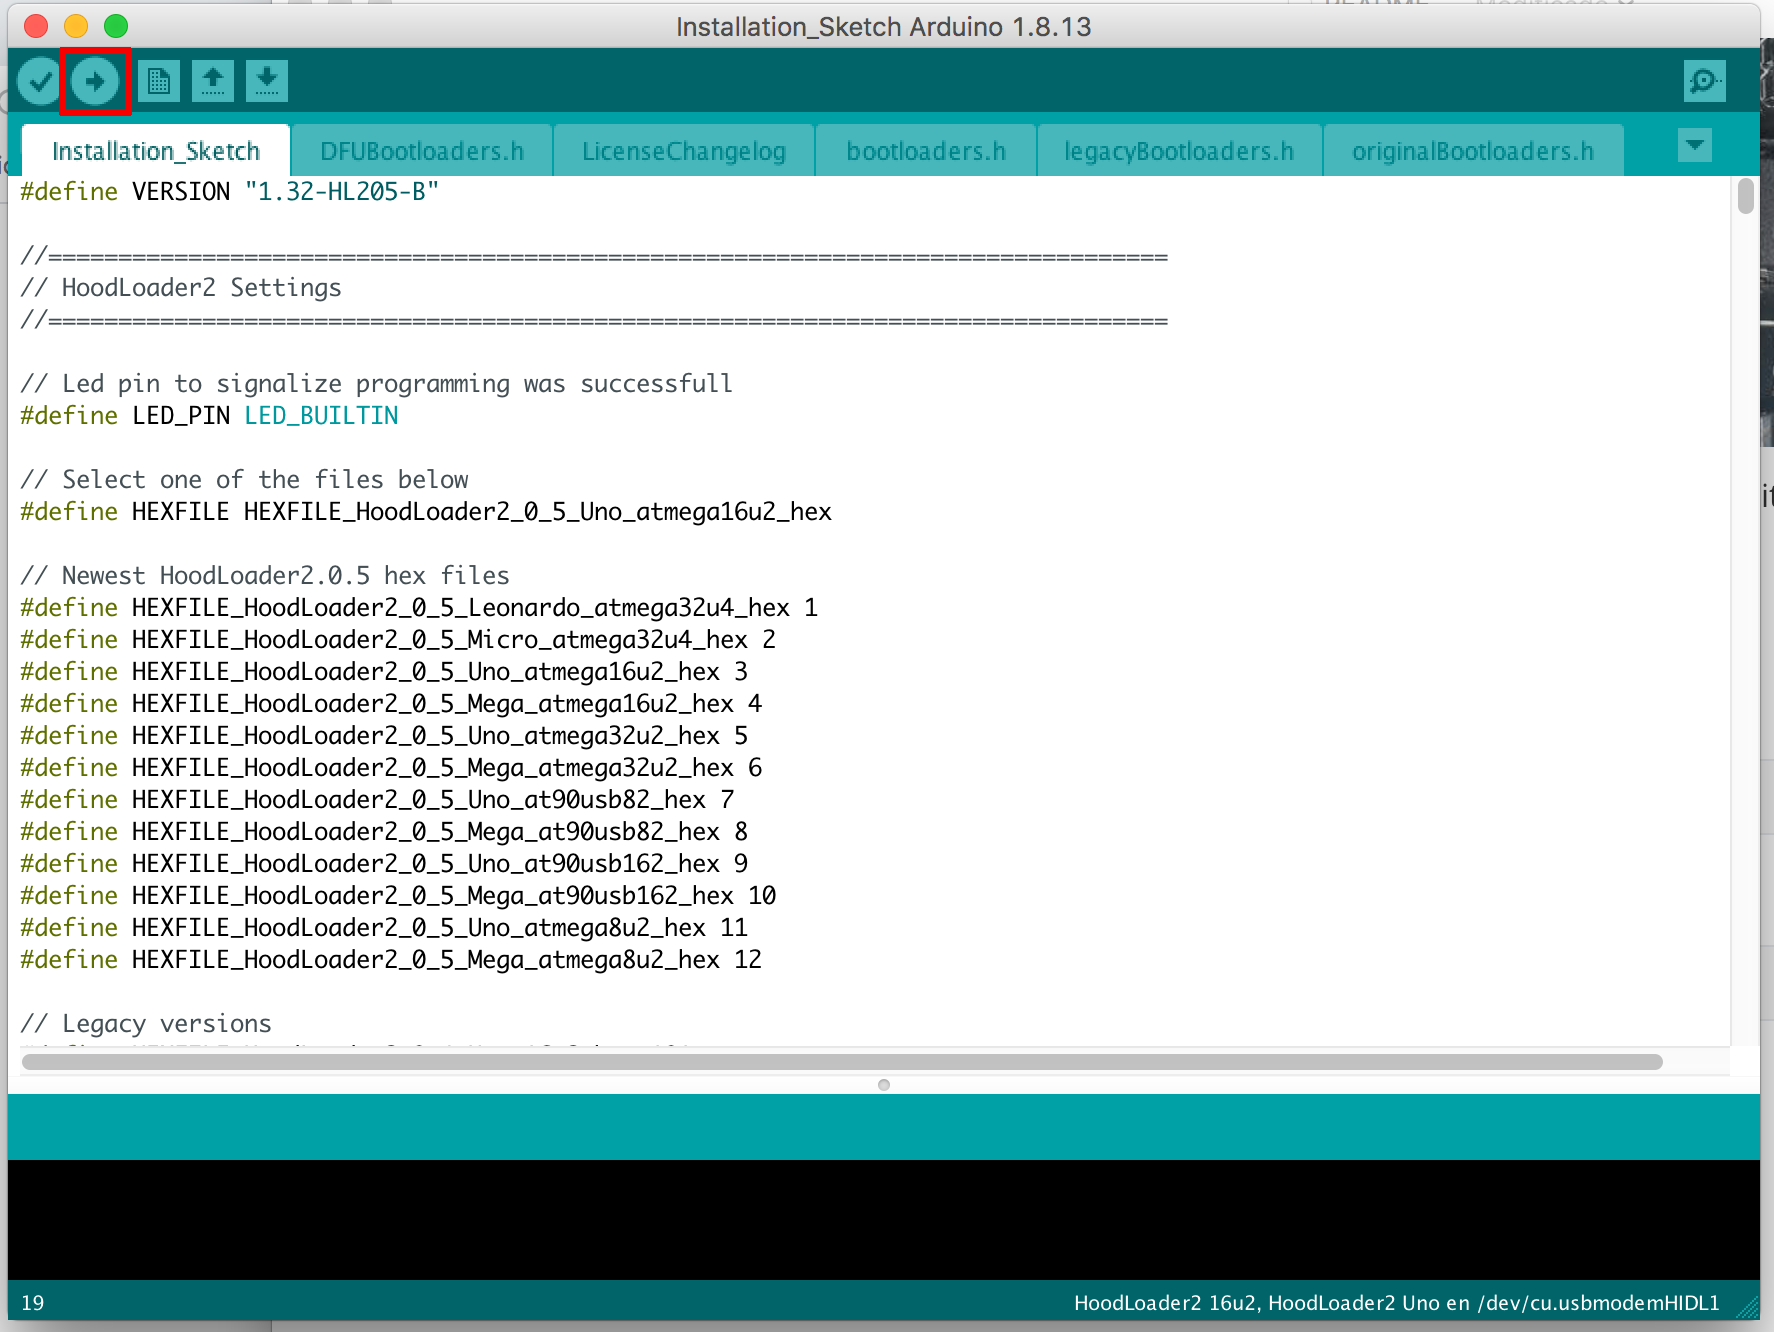Click the line number 19 in status bar
The height and width of the screenshot is (1332, 1774).
33,1303
